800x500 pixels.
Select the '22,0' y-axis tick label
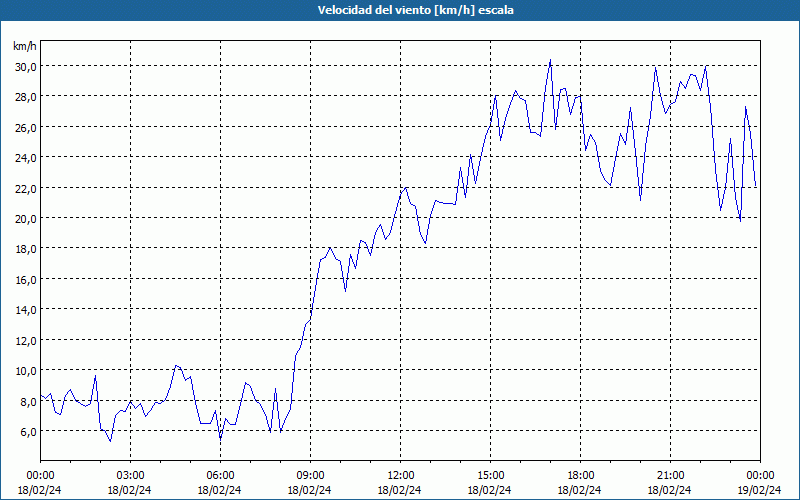pyautogui.click(x=26, y=188)
